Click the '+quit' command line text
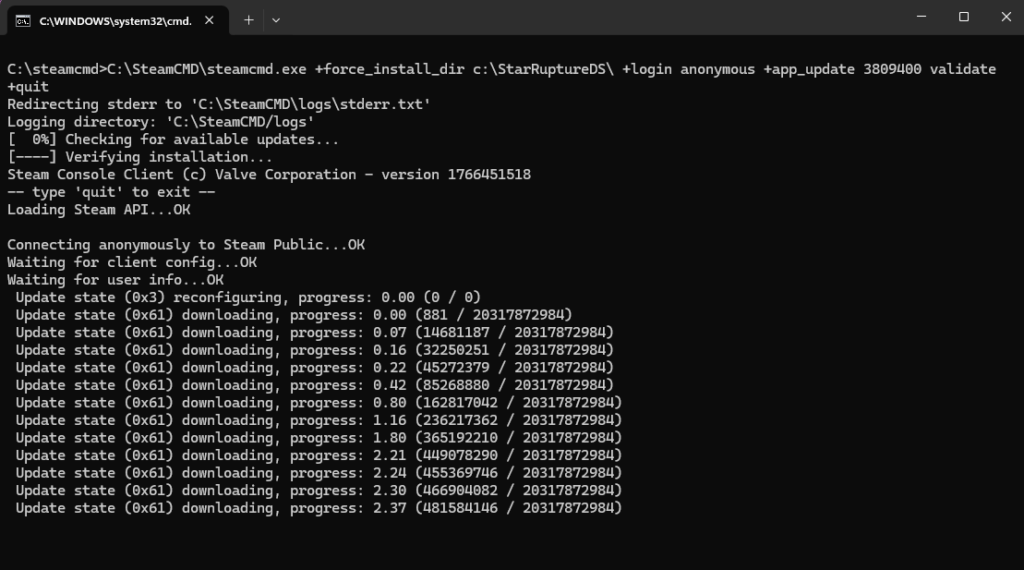This screenshot has height=570, width=1024. coord(28,87)
